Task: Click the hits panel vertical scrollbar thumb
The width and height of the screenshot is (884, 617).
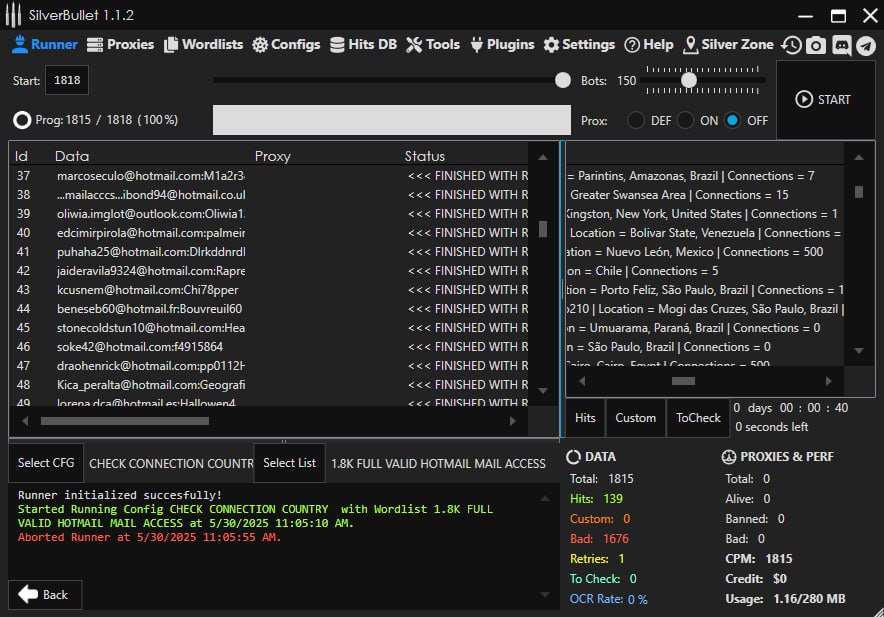Action: pyautogui.click(x=859, y=192)
